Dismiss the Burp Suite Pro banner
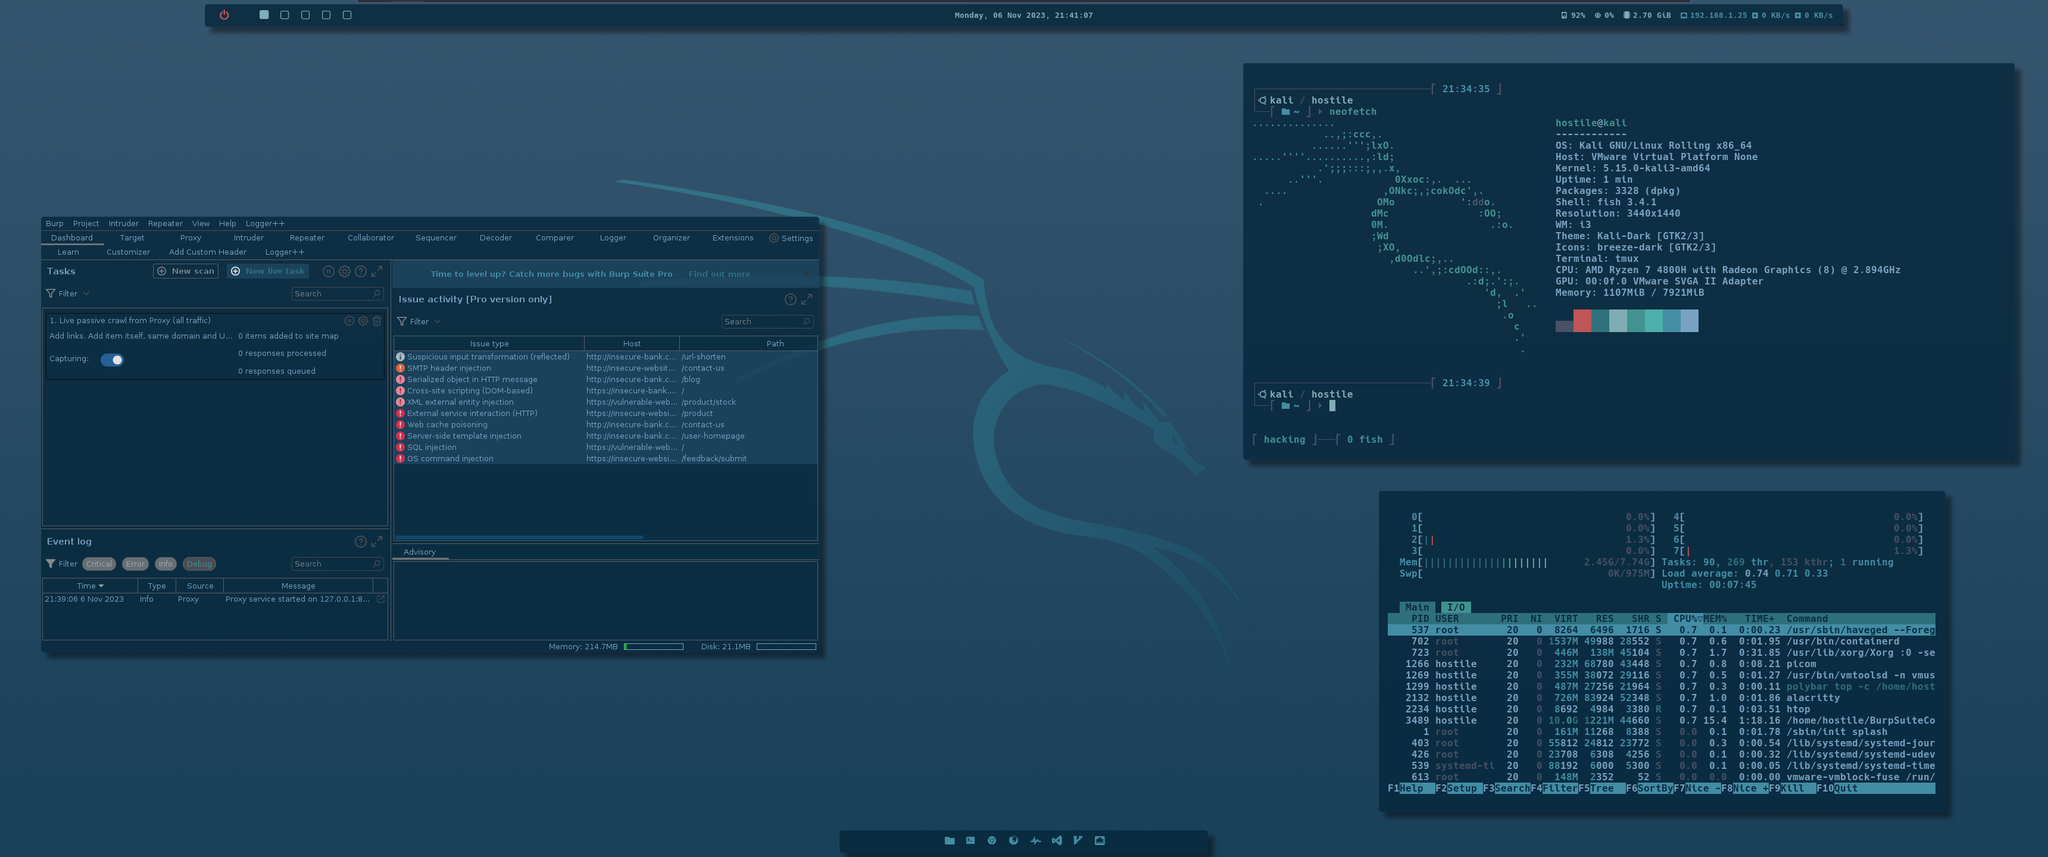 pos(807,274)
